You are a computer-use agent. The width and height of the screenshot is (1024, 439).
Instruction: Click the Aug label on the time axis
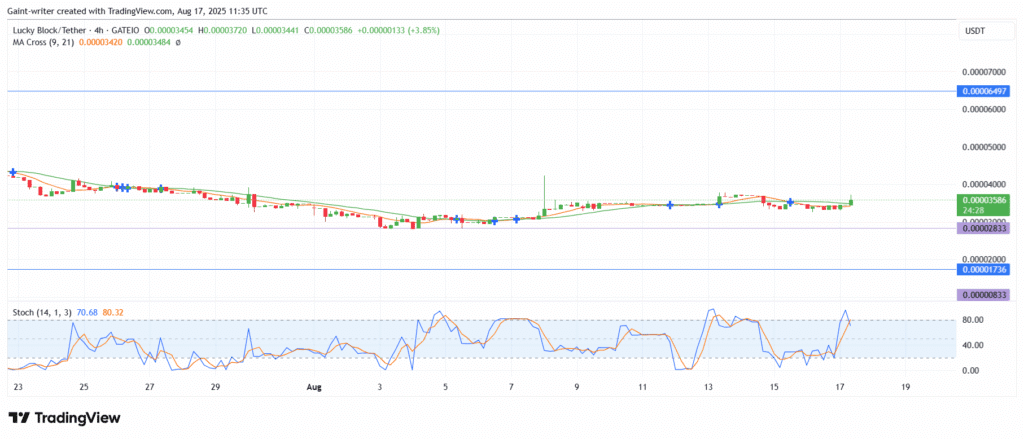coord(314,387)
